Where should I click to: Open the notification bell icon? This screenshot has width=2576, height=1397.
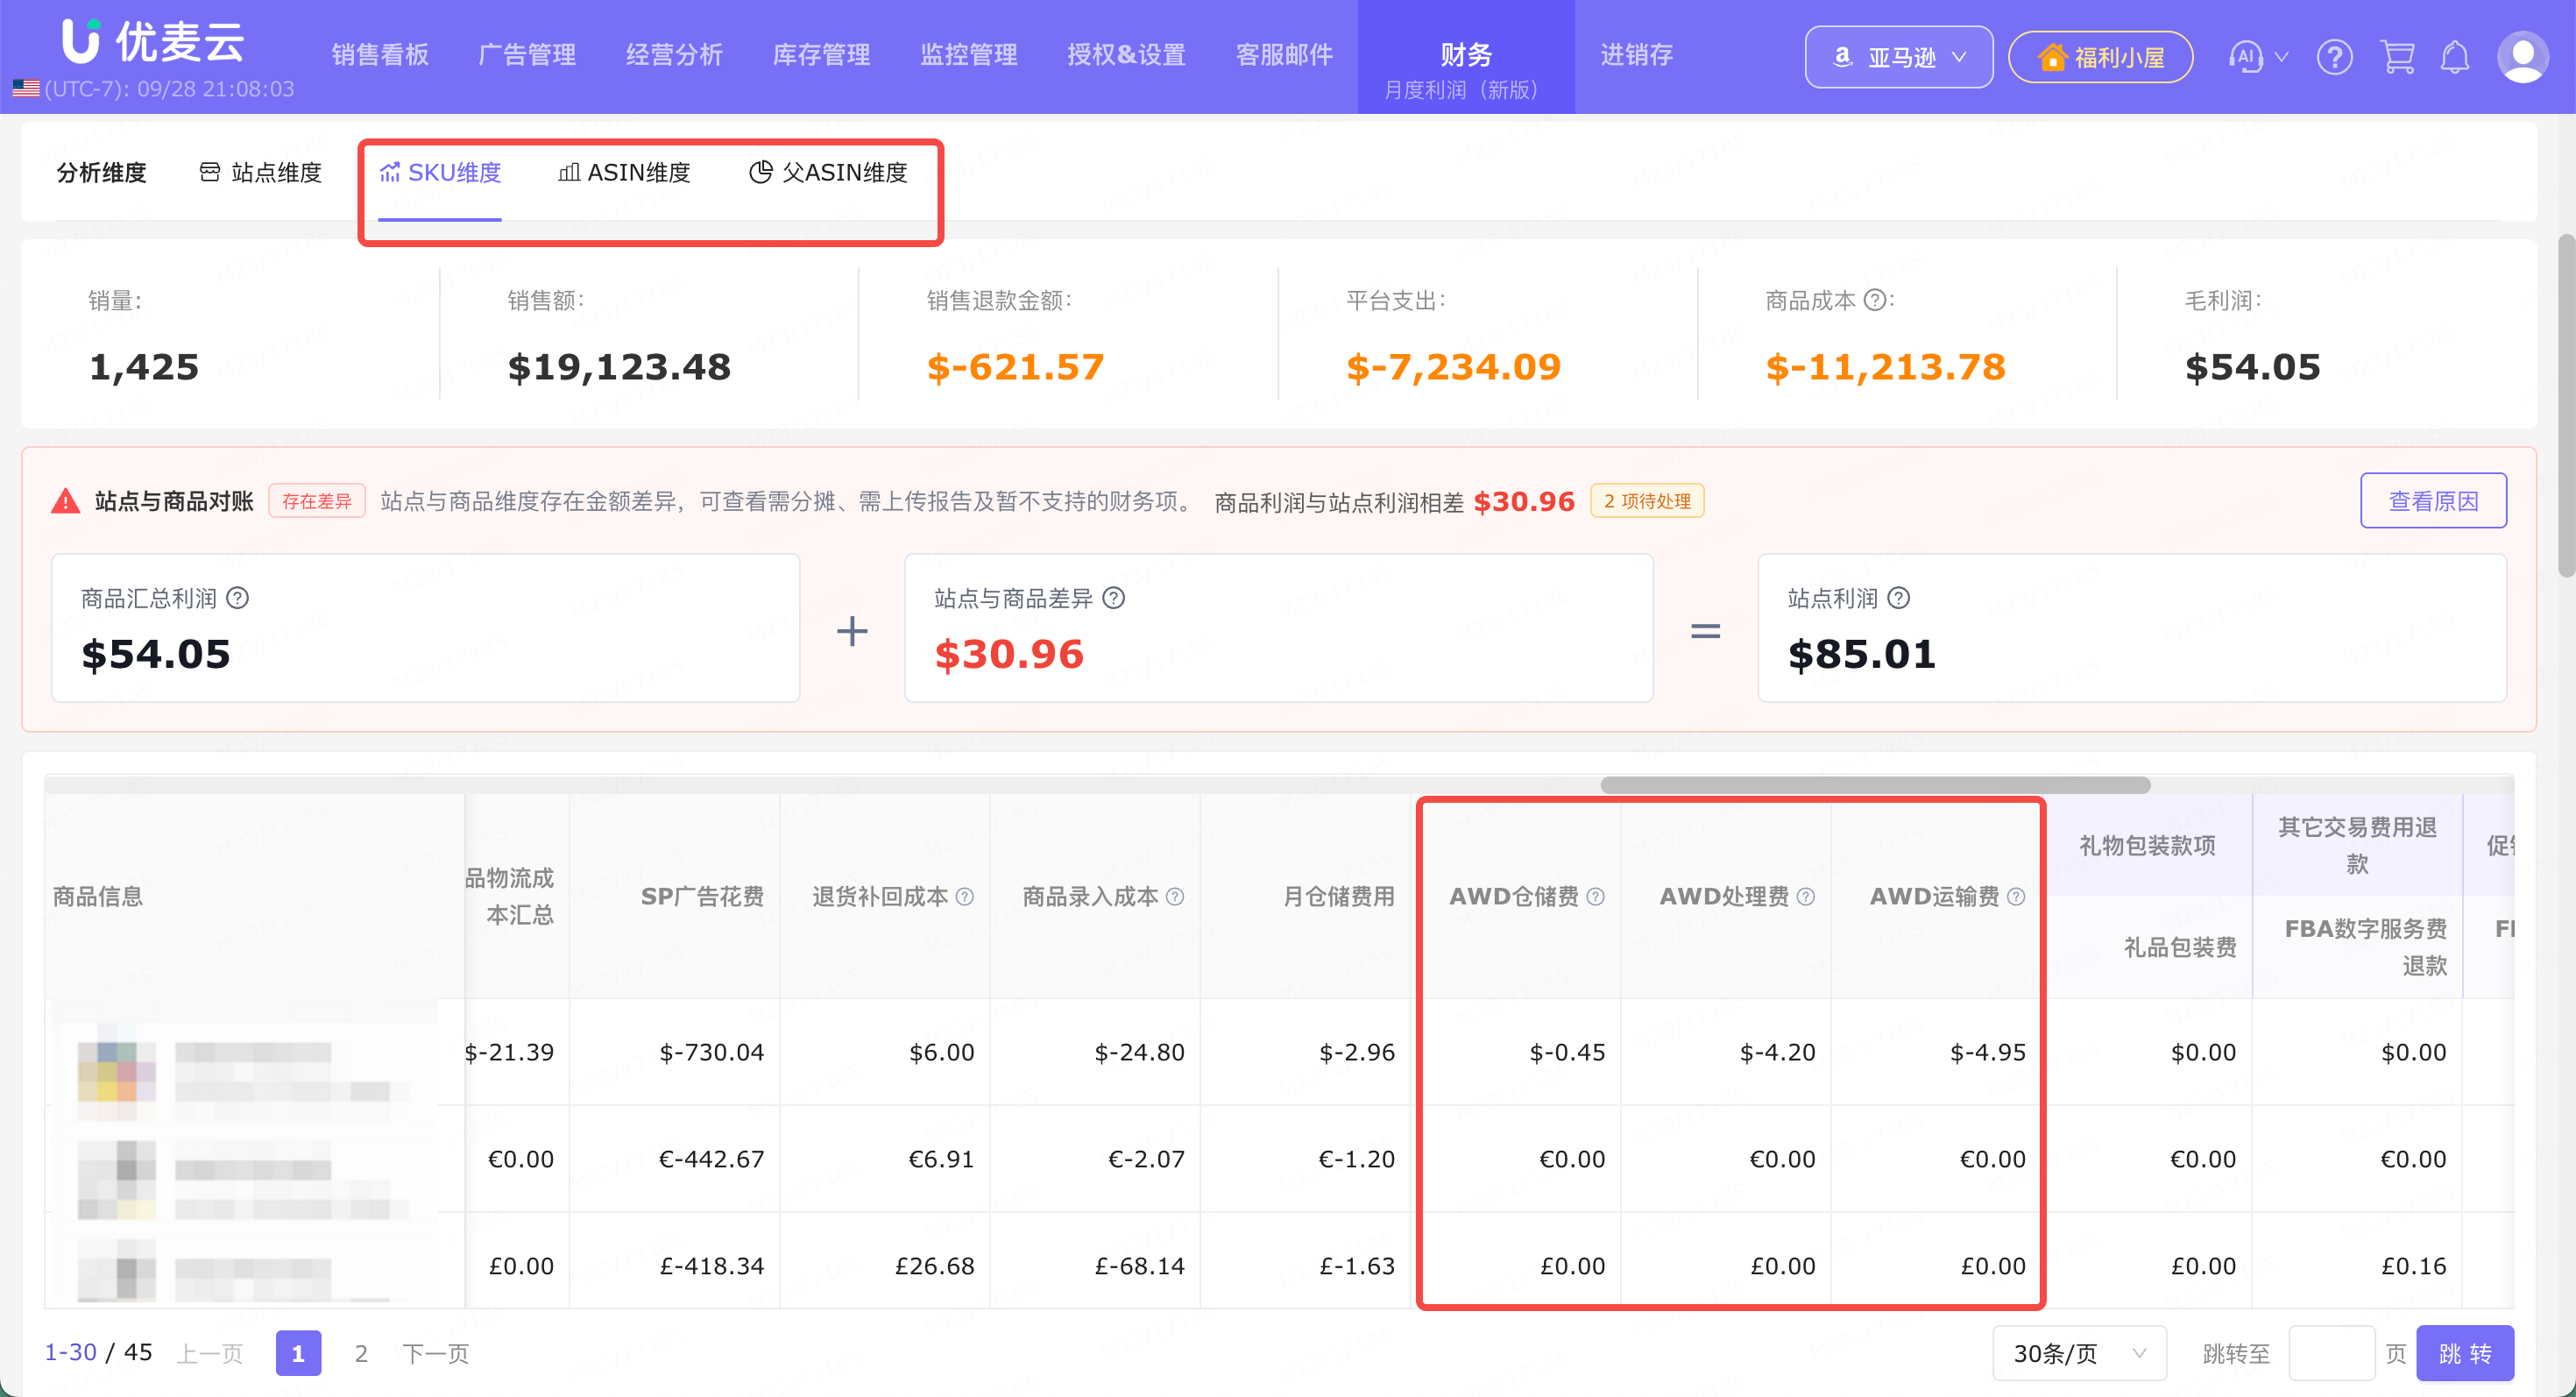tap(2455, 57)
